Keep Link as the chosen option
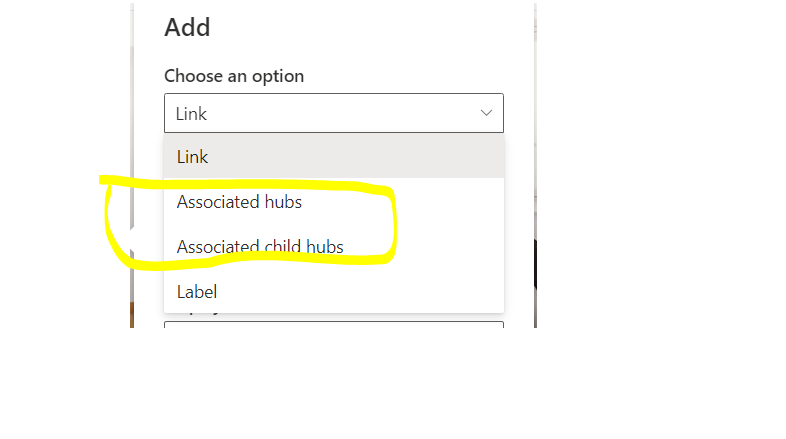Viewport: 786px width, 439px height. pyautogui.click(x=333, y=157)
